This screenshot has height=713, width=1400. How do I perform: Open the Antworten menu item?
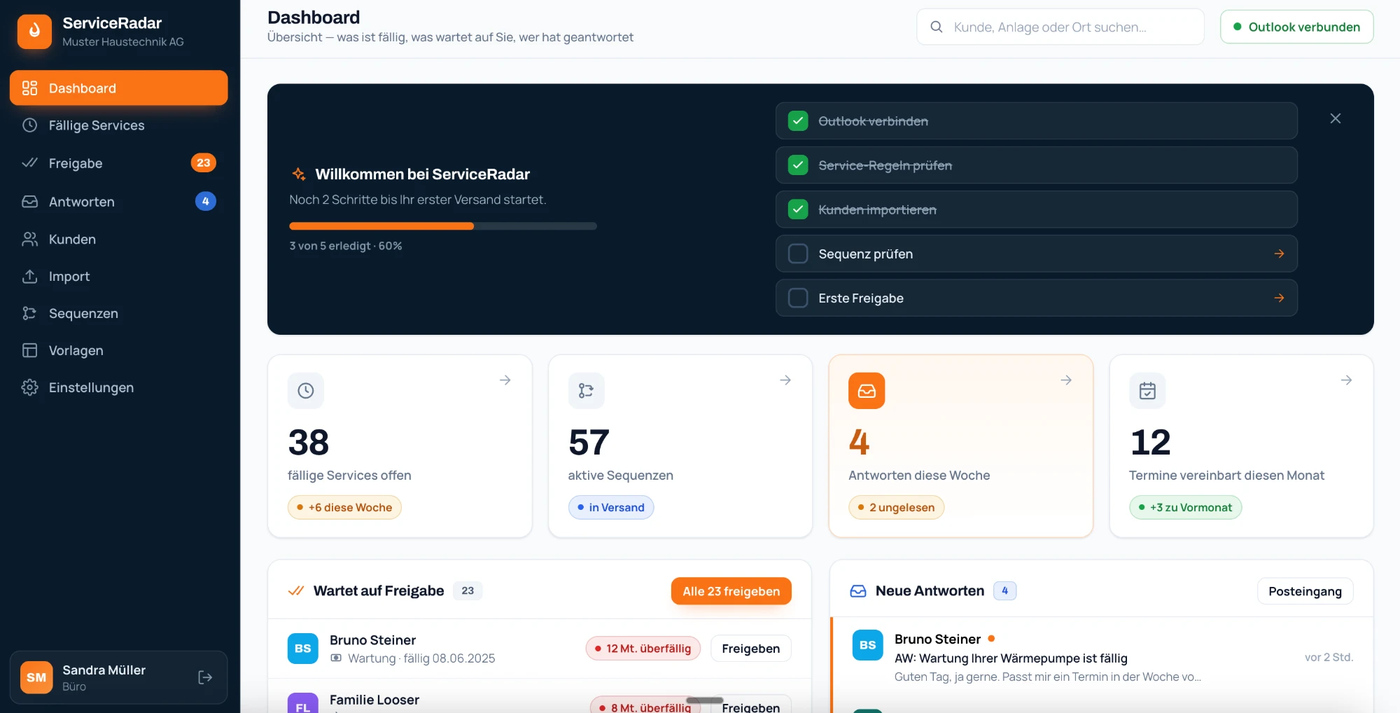[119, 201]
